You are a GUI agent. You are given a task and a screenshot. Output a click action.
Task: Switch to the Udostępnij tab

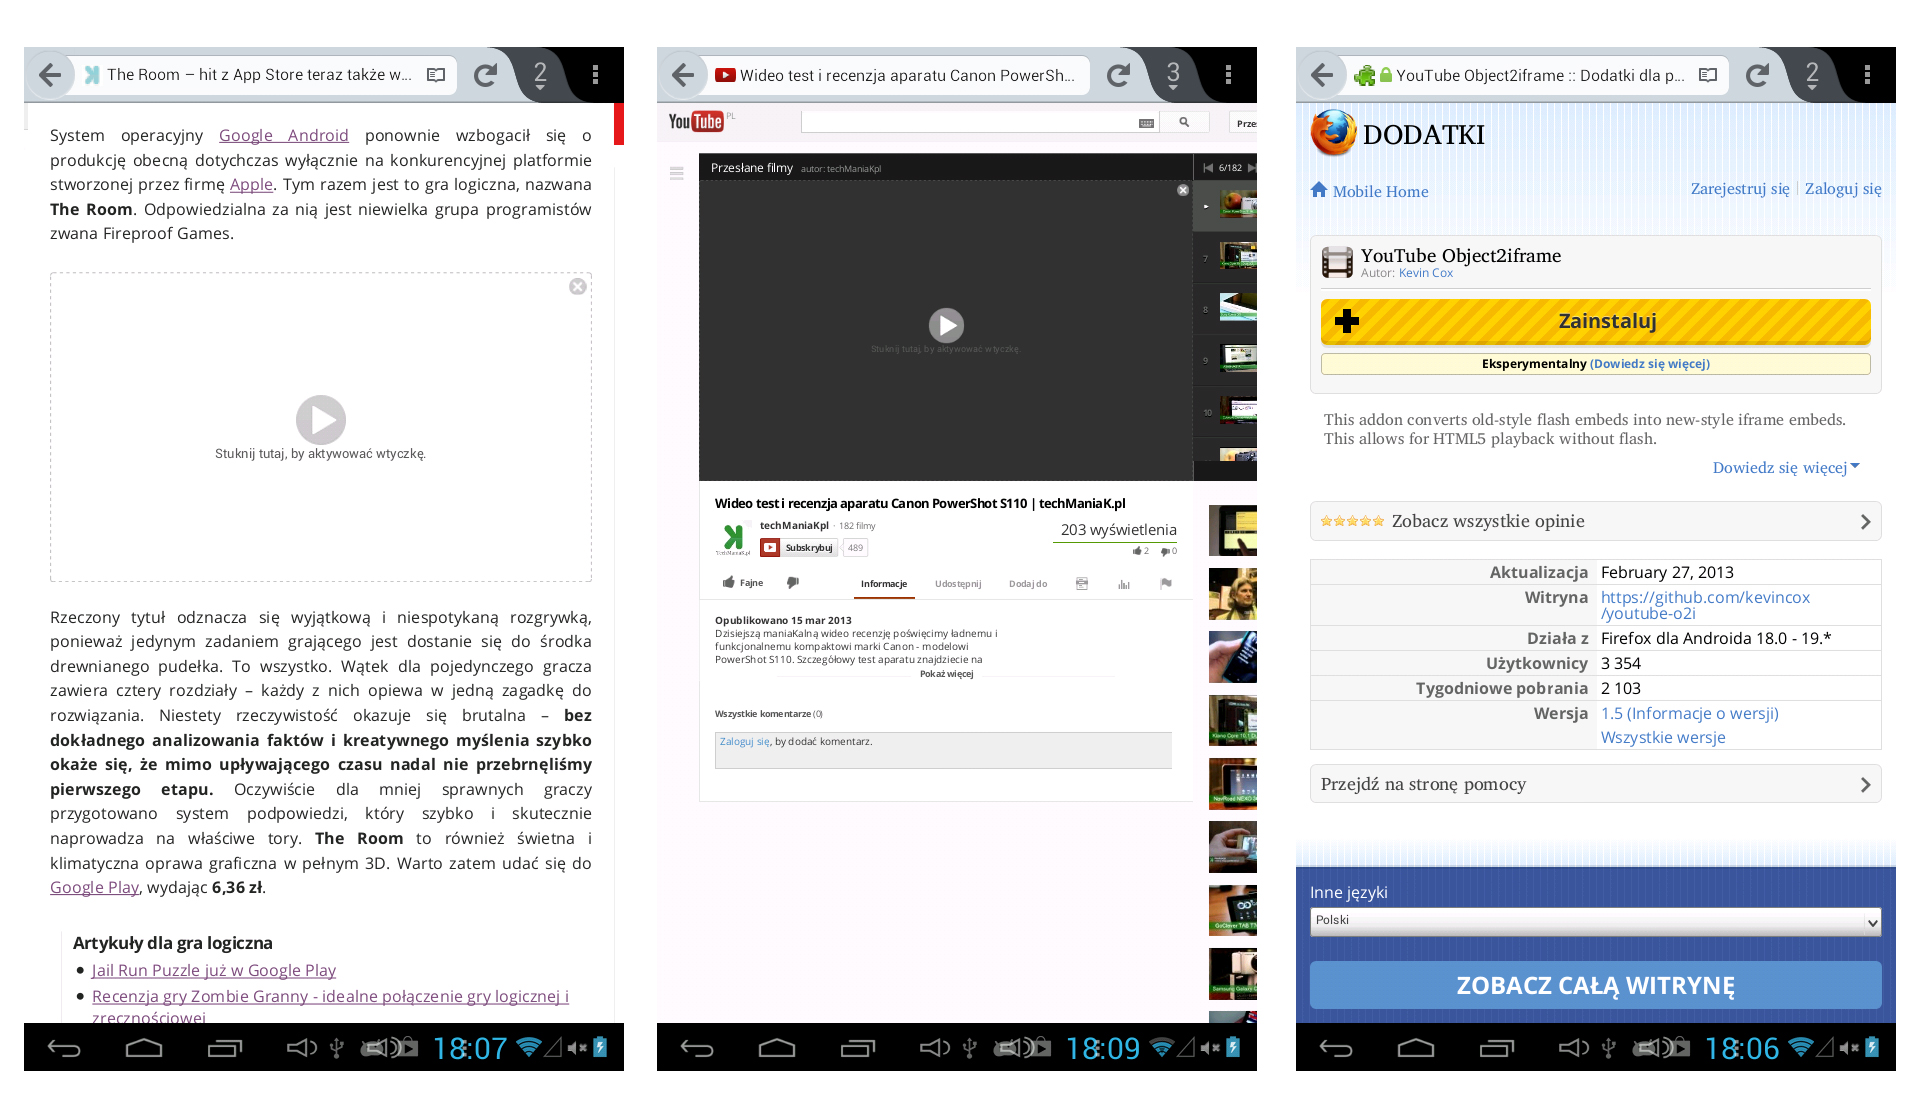tap(957, 584)
